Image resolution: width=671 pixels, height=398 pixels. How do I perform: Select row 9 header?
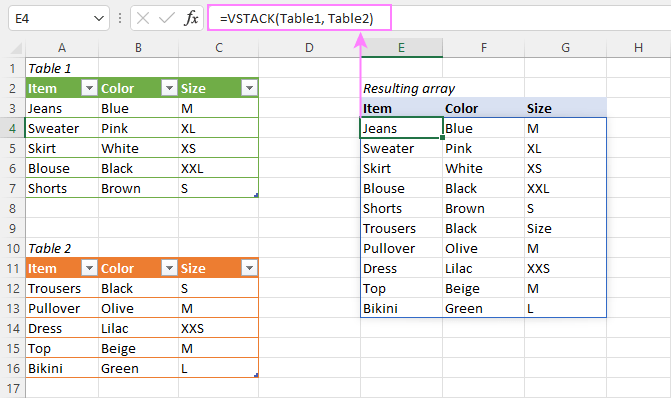(x=12, y=228)
